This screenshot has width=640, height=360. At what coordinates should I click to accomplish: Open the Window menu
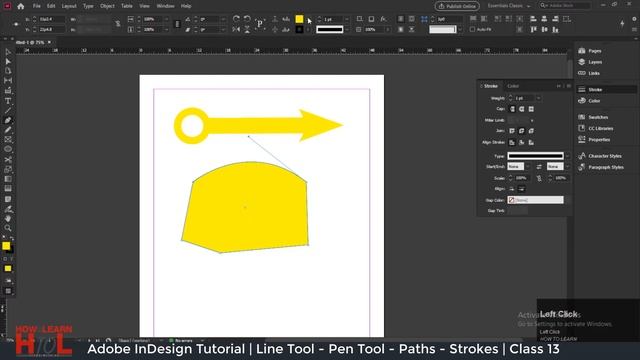pyautogui.click(x=165, y=6)
